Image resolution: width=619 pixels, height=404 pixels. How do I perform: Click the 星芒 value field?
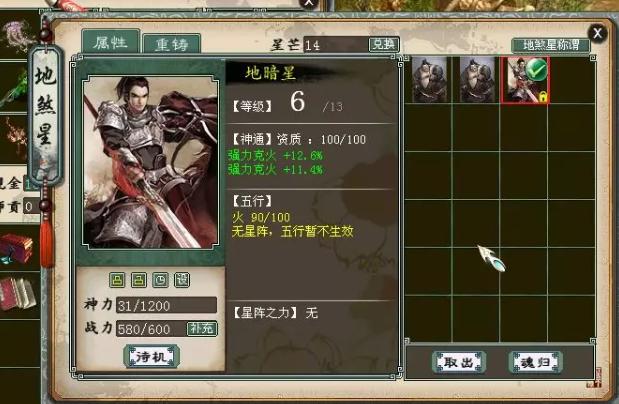(x=336, y=45)
